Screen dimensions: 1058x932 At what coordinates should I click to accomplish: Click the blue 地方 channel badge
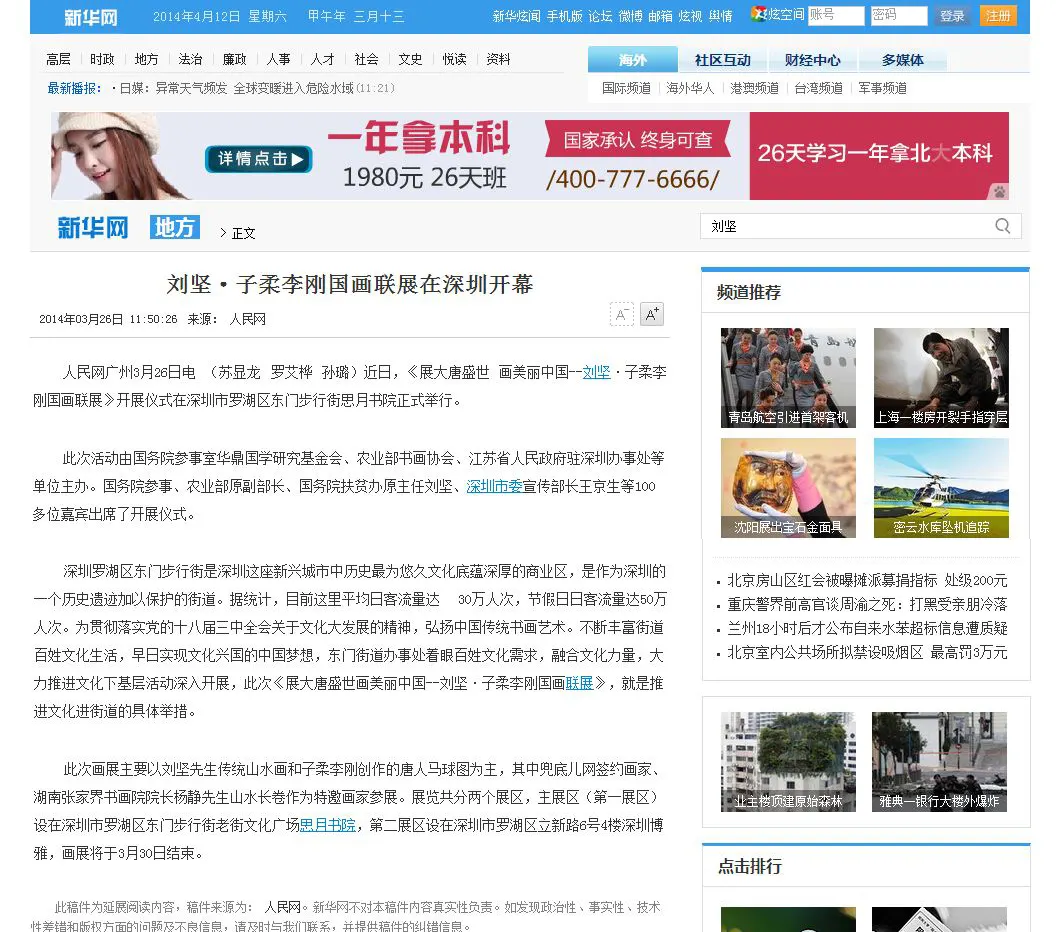click(x=175, y=227)
